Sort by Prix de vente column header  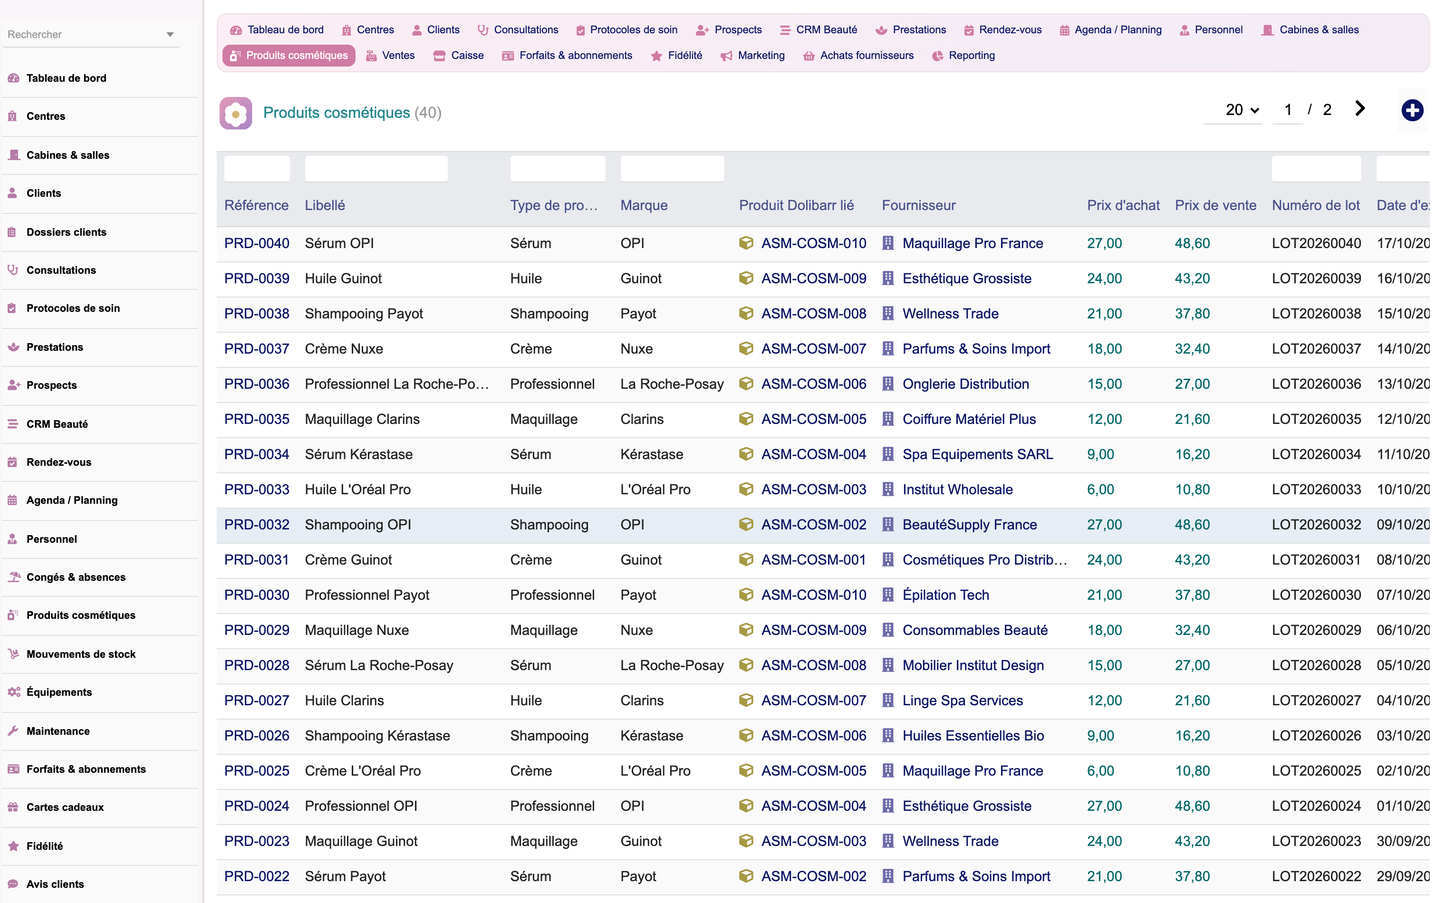click(x=1216, y=205)
